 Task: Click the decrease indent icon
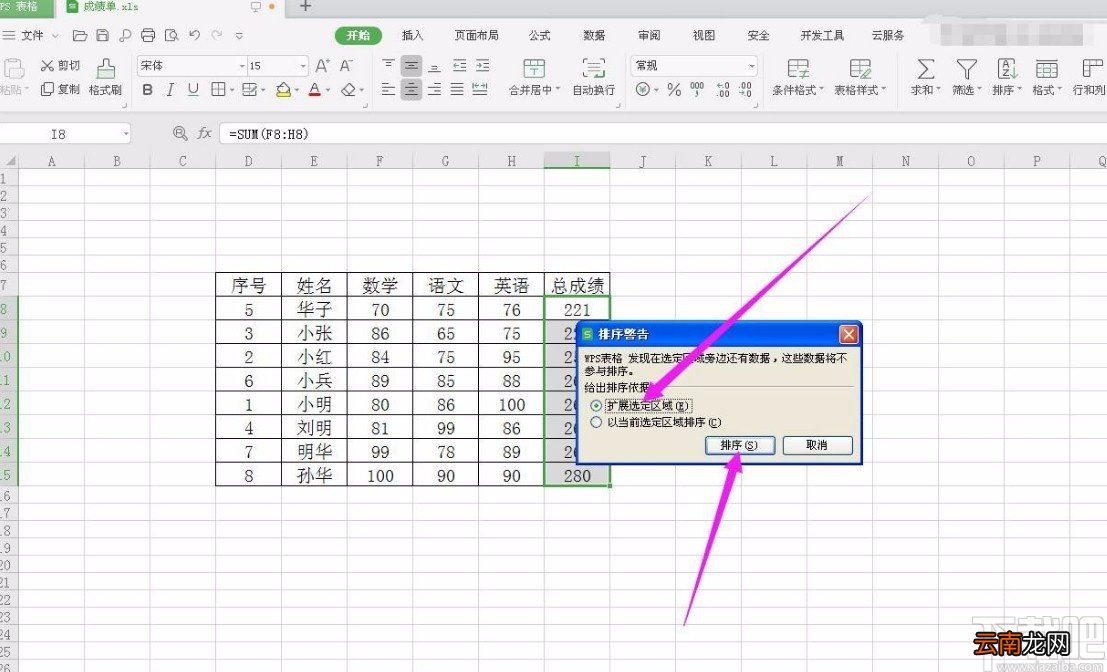[x=460, y=66]
